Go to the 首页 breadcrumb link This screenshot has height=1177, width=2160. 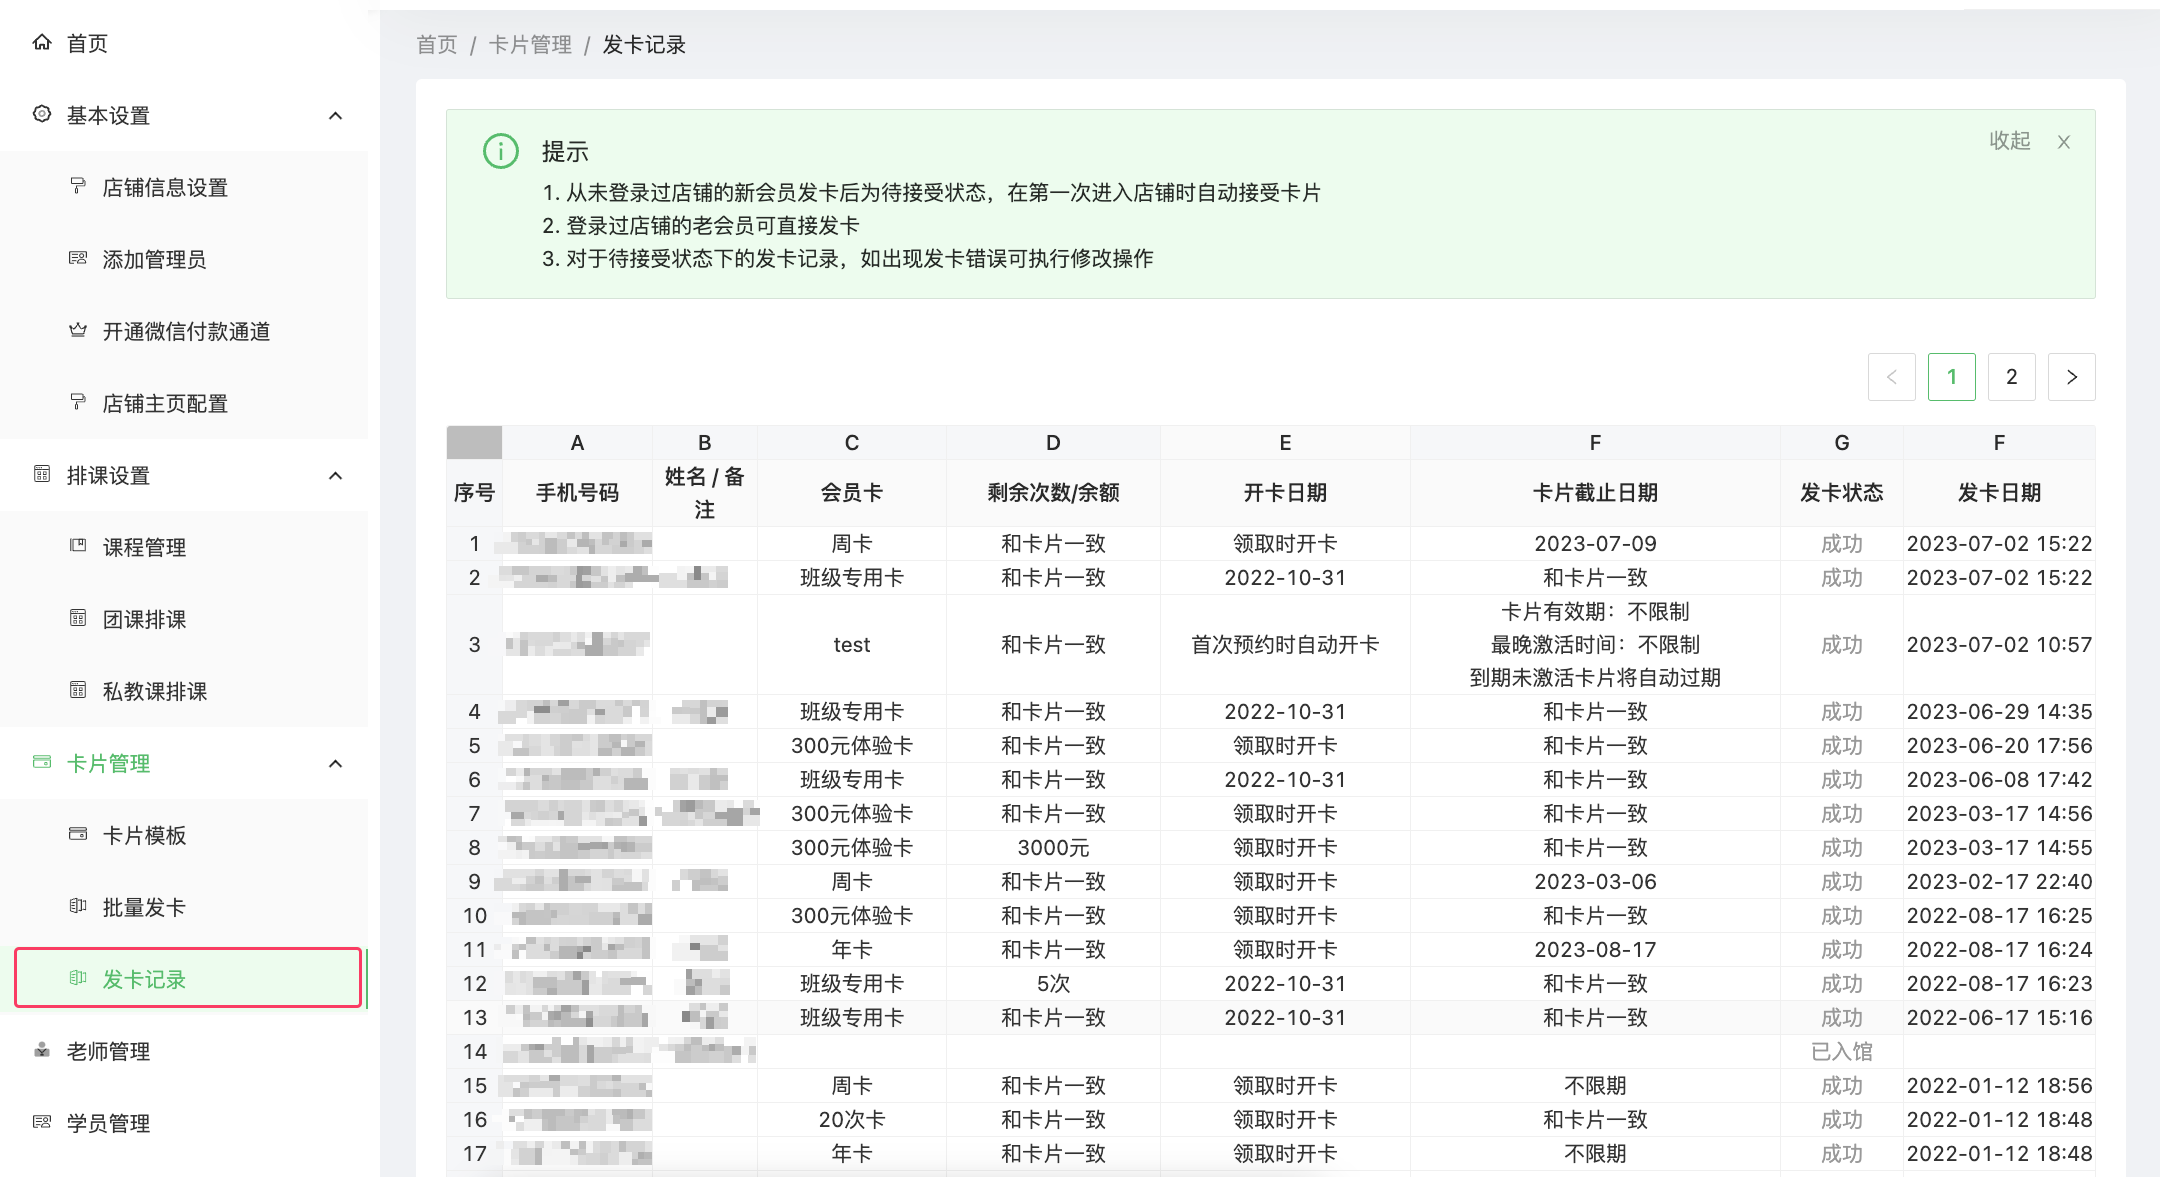[437, 44]
